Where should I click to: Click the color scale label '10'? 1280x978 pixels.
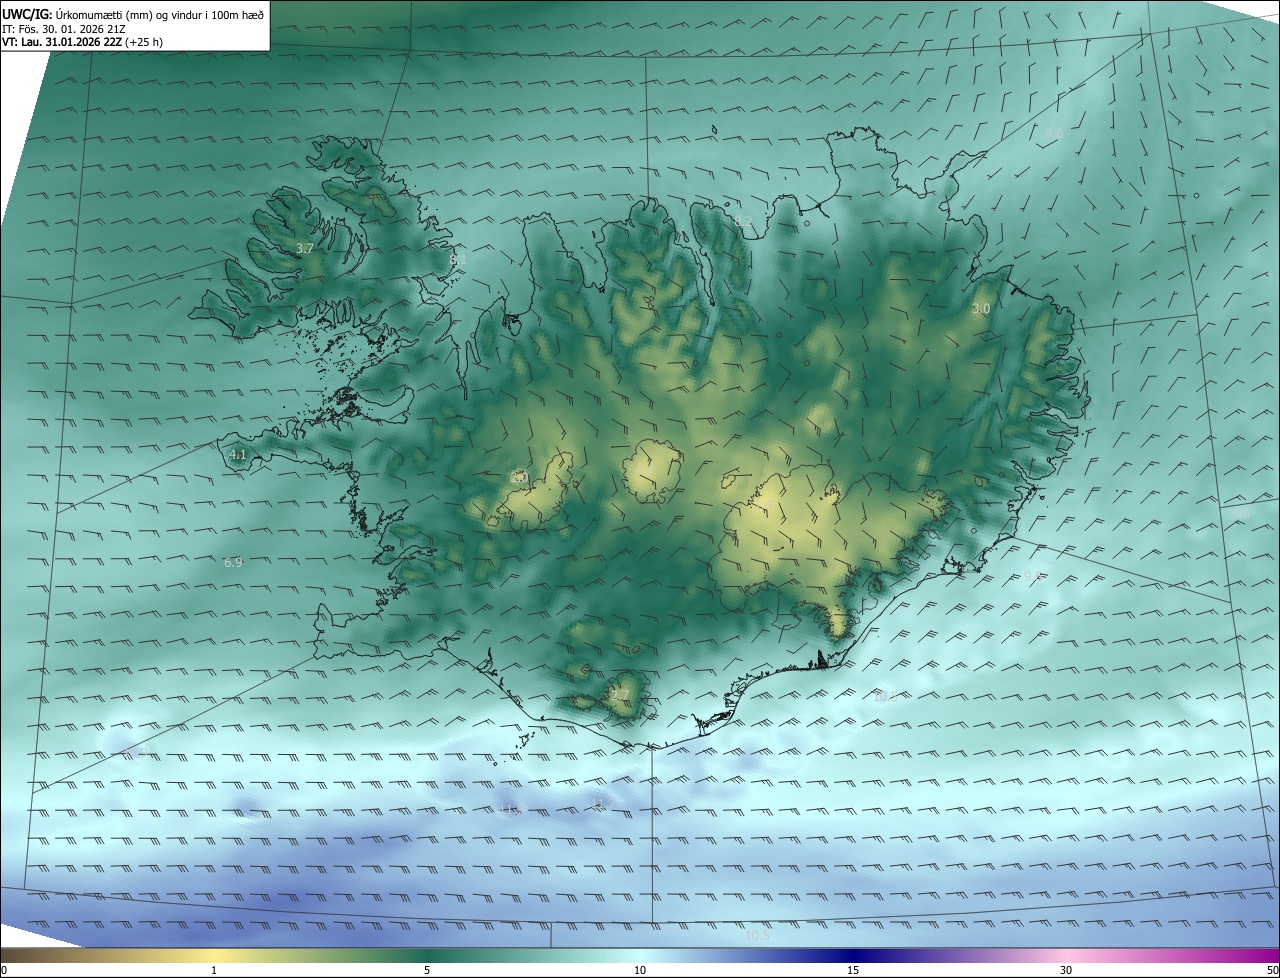click(640, 970)
